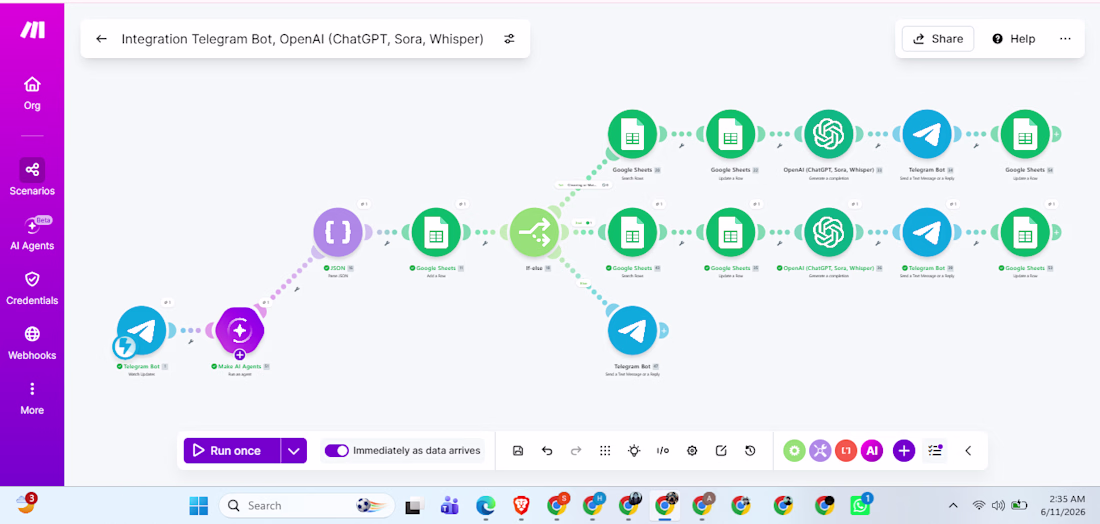Open the notes icon in toolbar
This screenshot has height=524, width=1100.
720,450
